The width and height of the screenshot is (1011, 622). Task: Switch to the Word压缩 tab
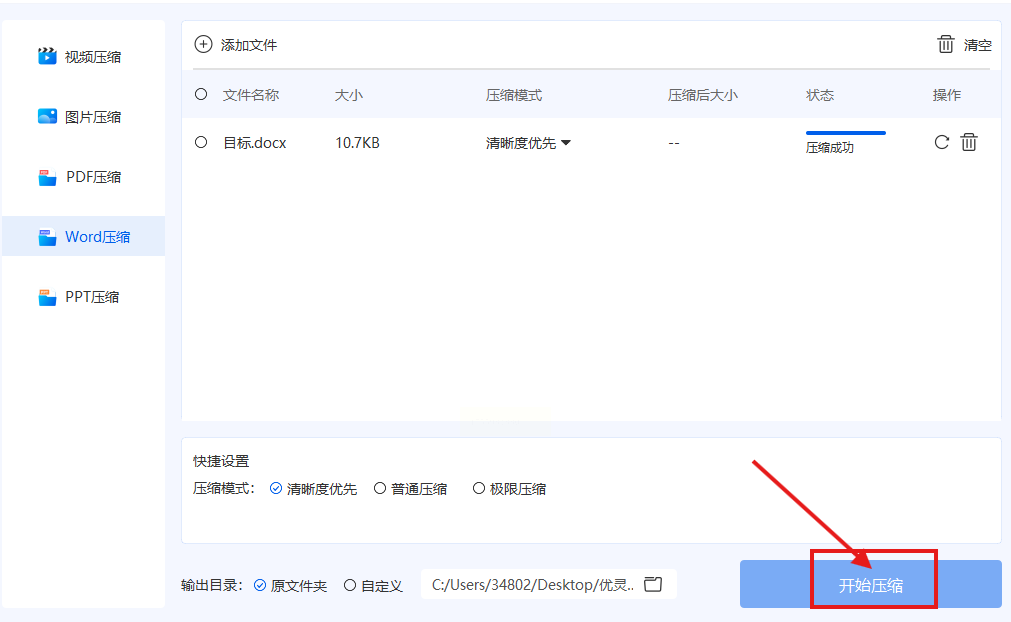pos(84,236)
